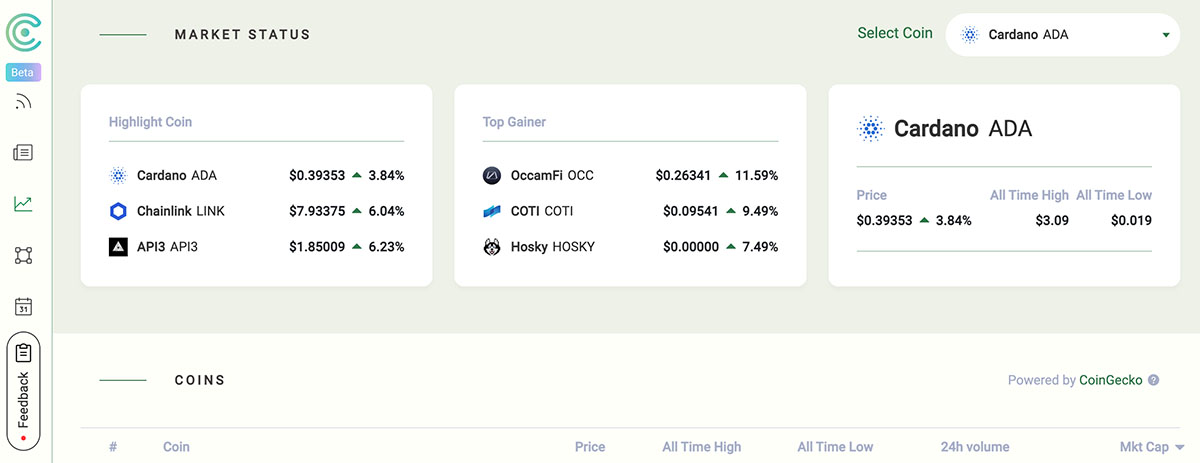Click the 24h volume column header
This screenshot has height=463, width=1200.
click(x=975, y=447)
